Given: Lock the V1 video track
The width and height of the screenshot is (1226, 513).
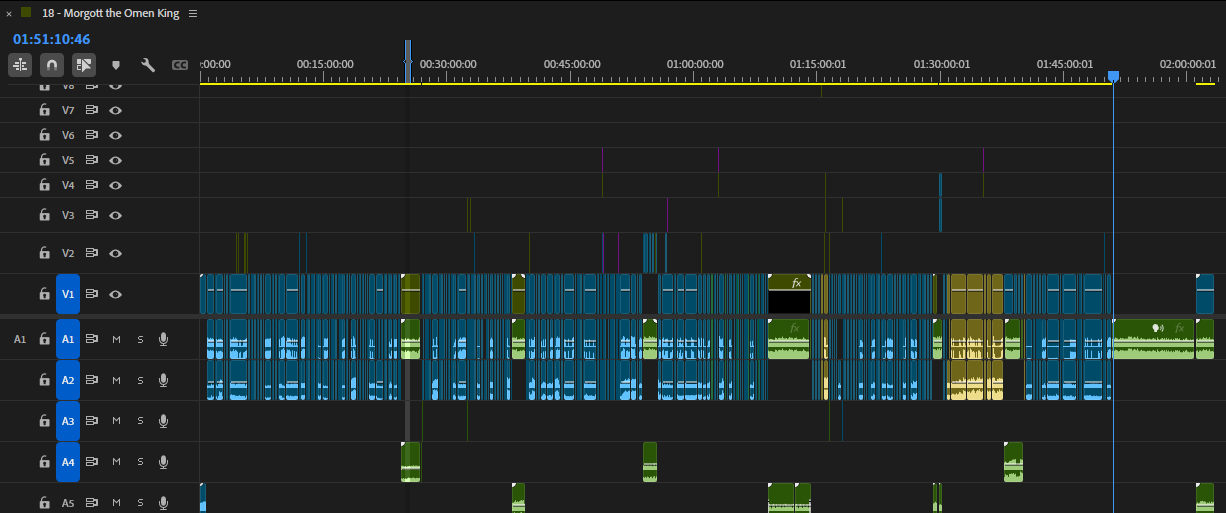Looking at the screenshot, I should [x=44, y=294].
